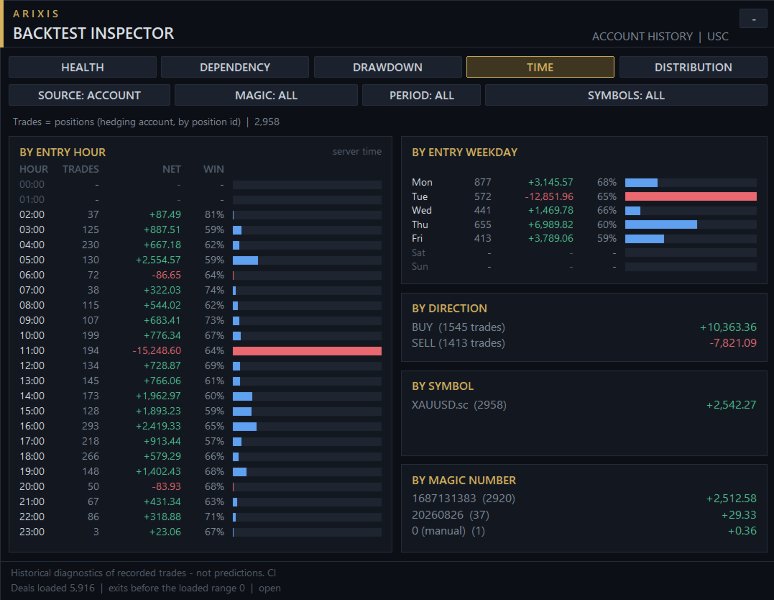Image resolution: width=774 pixels, height=600 pixels.
Task: Click the +2,554.57 net value
Action: point(158,260)
